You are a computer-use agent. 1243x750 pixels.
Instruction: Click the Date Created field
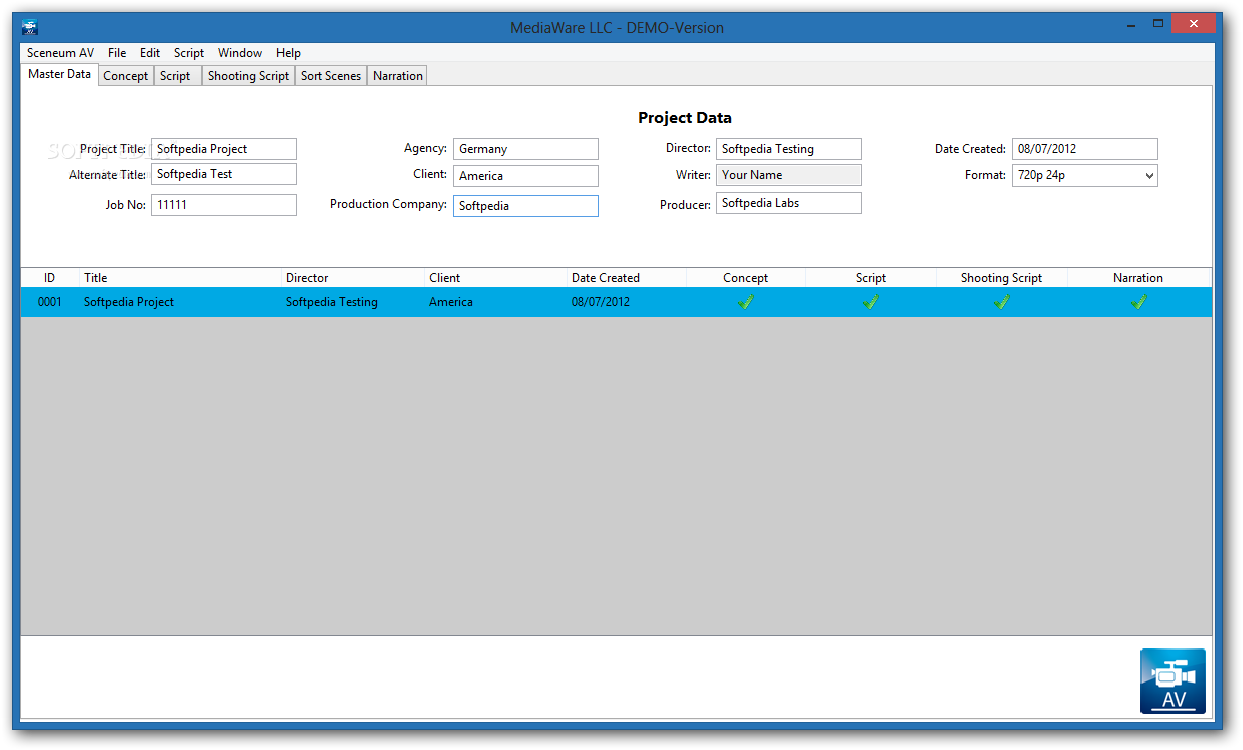click(1085, 149)
